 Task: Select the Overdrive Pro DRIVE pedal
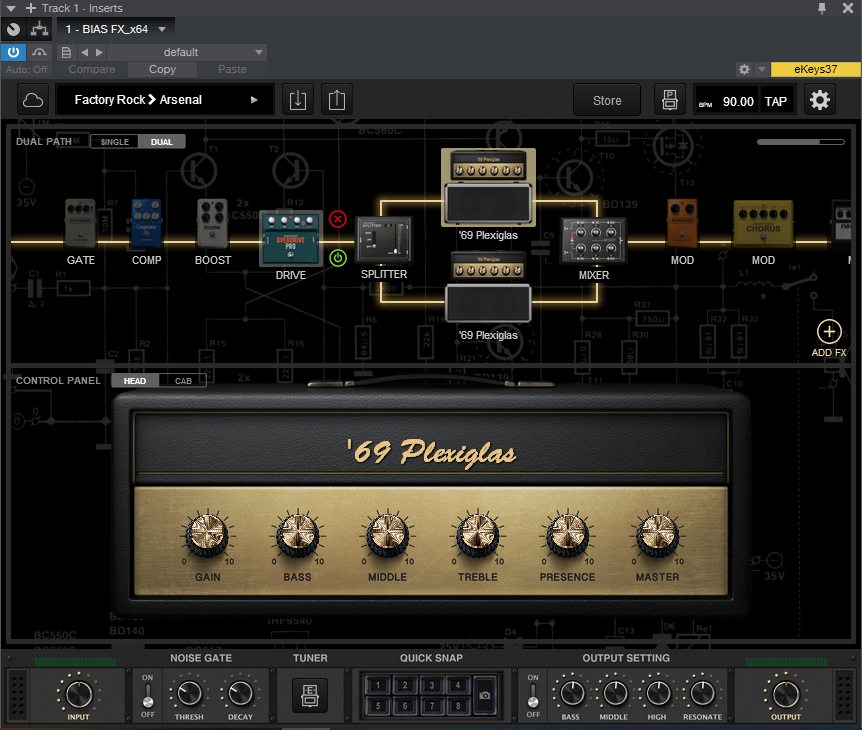pyautogui.click(x=291, y=238)
